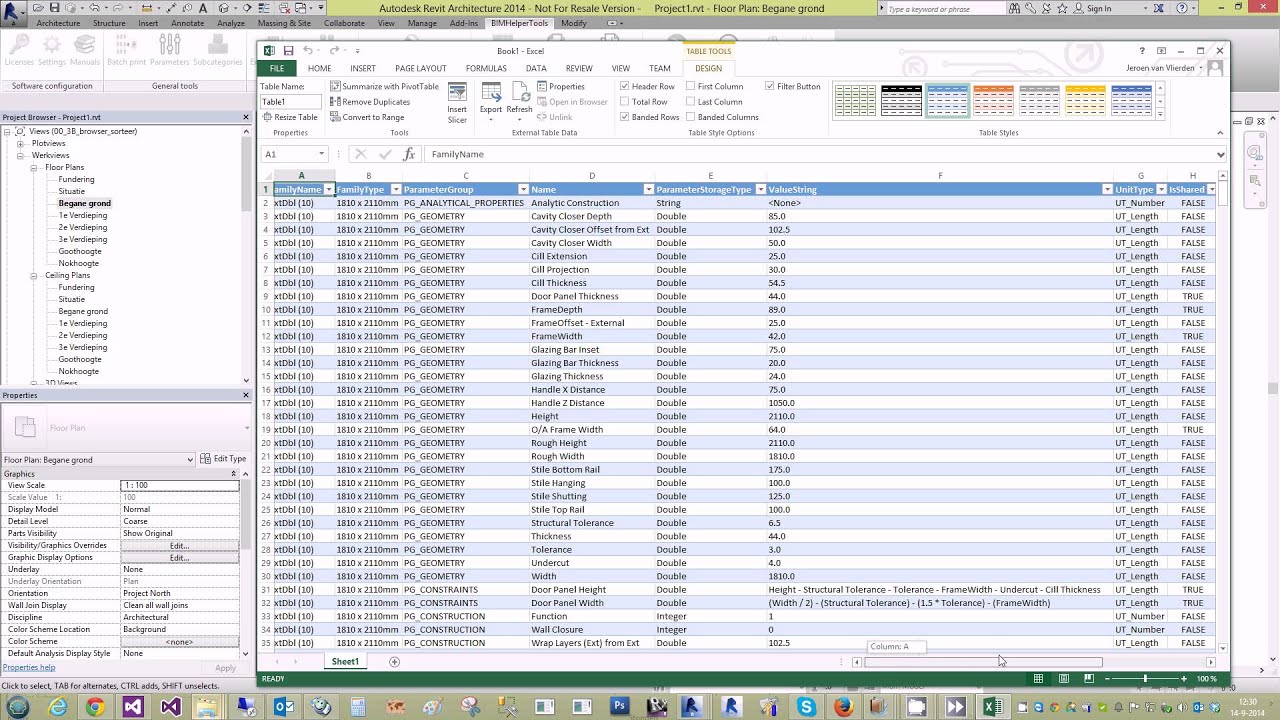Switch to the PAGE LAYOUT tab
The height and width of the screenshot is (720, 1280).
coord(421,68)
